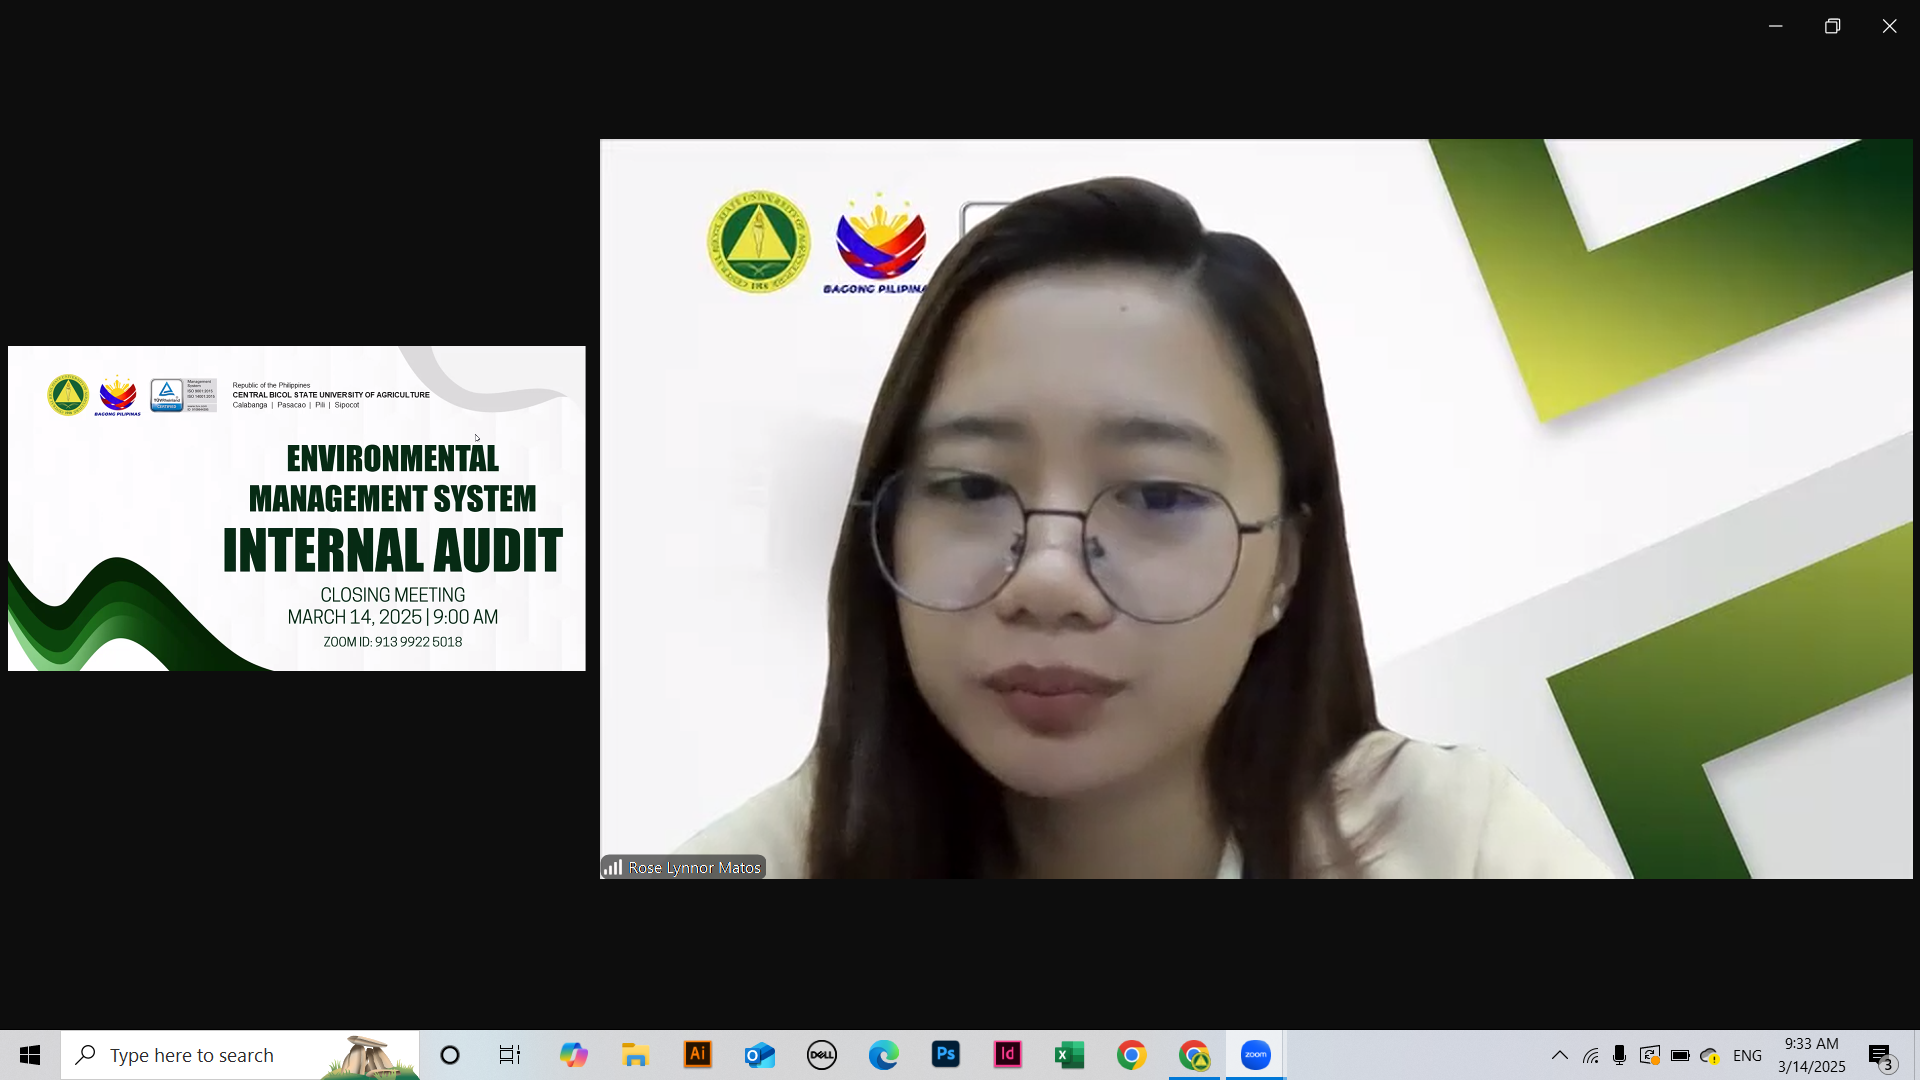The width and height of the screenshot is (1920, 1080).
Task: Launch Photoshop from the taskbar
Action: [945, 1055]
